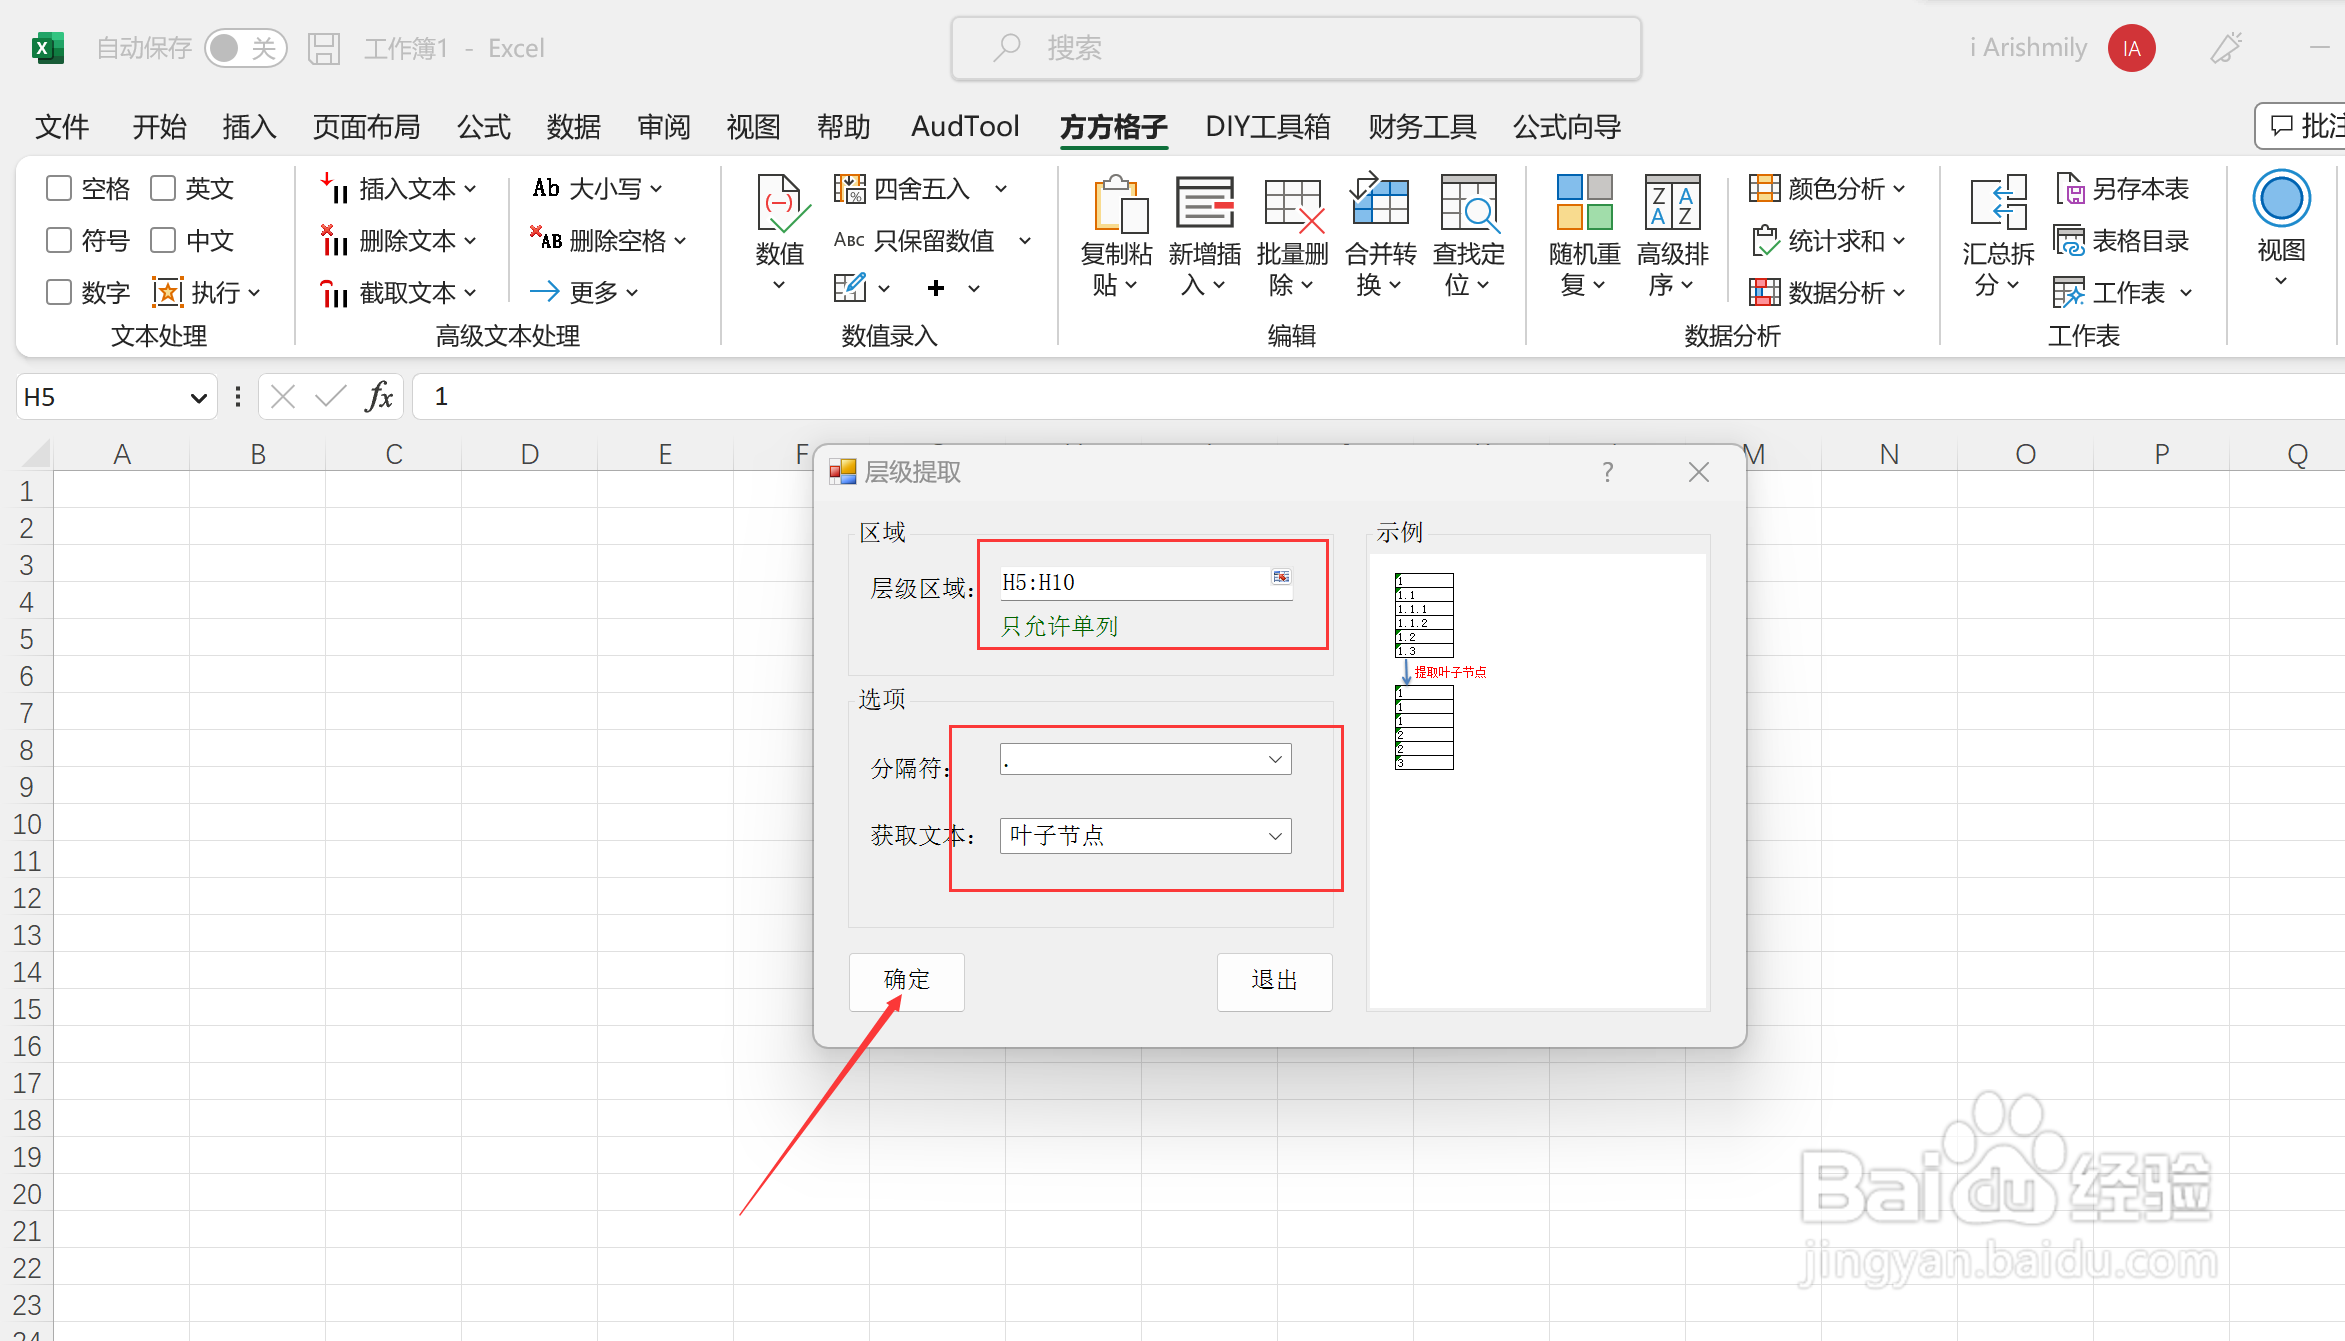Click the 执行 execute icon

point(167,292)
